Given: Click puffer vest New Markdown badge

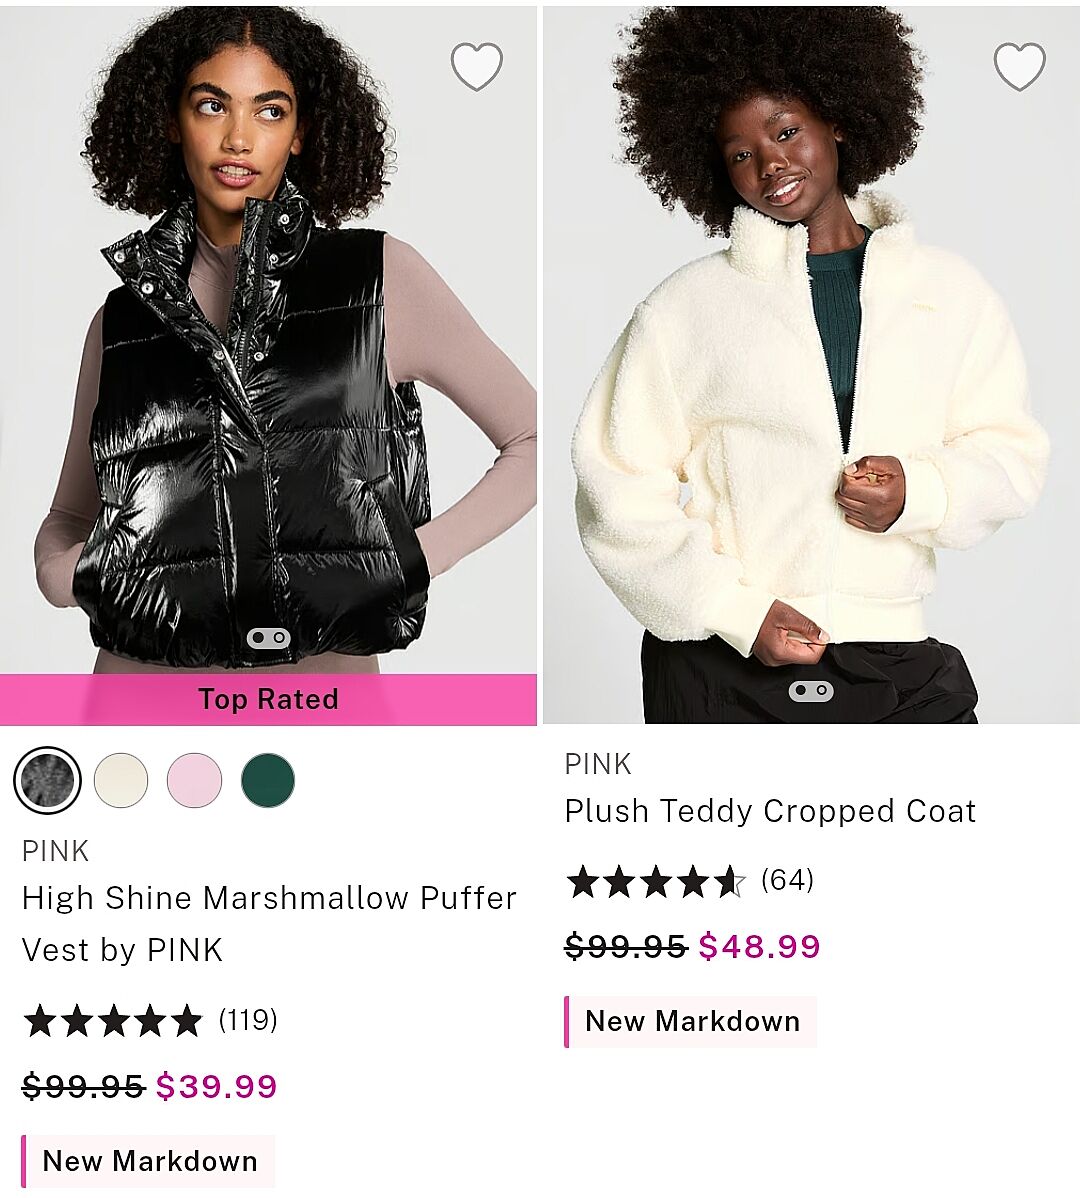Looking at the screenshot, I should 148,1161.
